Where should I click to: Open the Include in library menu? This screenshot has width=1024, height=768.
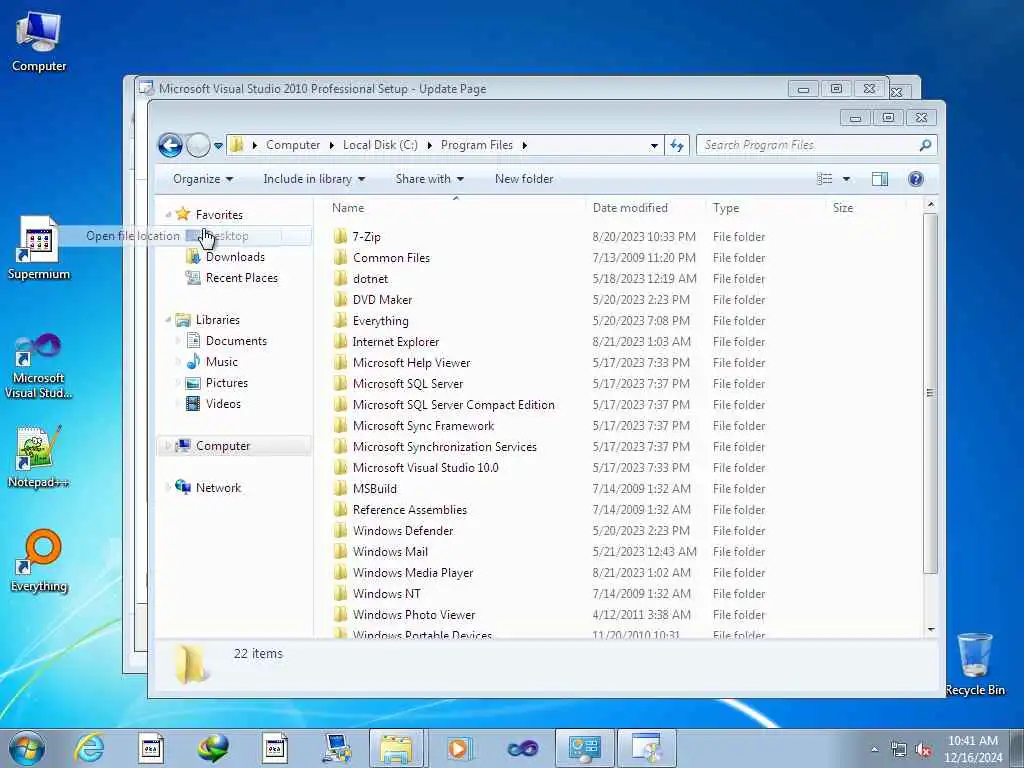314,179
